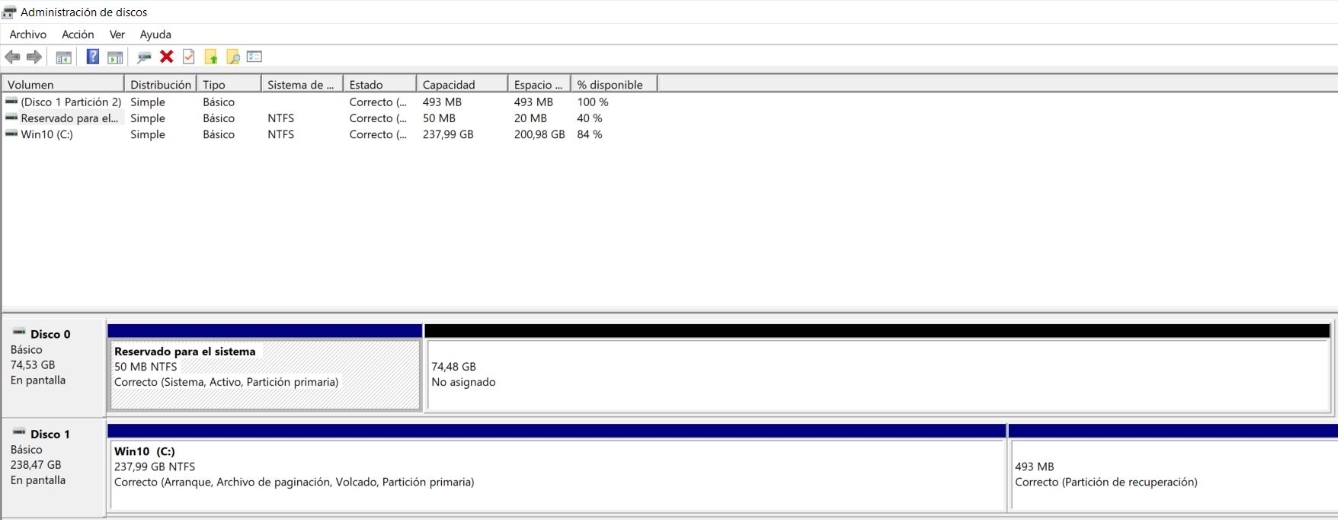Open the Archivo menu

point(28,35)
